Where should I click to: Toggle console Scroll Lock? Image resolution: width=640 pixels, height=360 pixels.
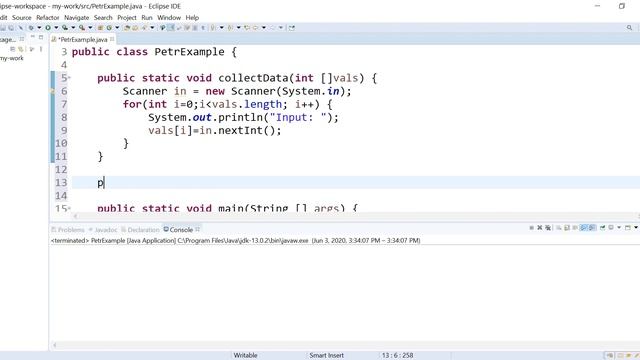[567, 228]
